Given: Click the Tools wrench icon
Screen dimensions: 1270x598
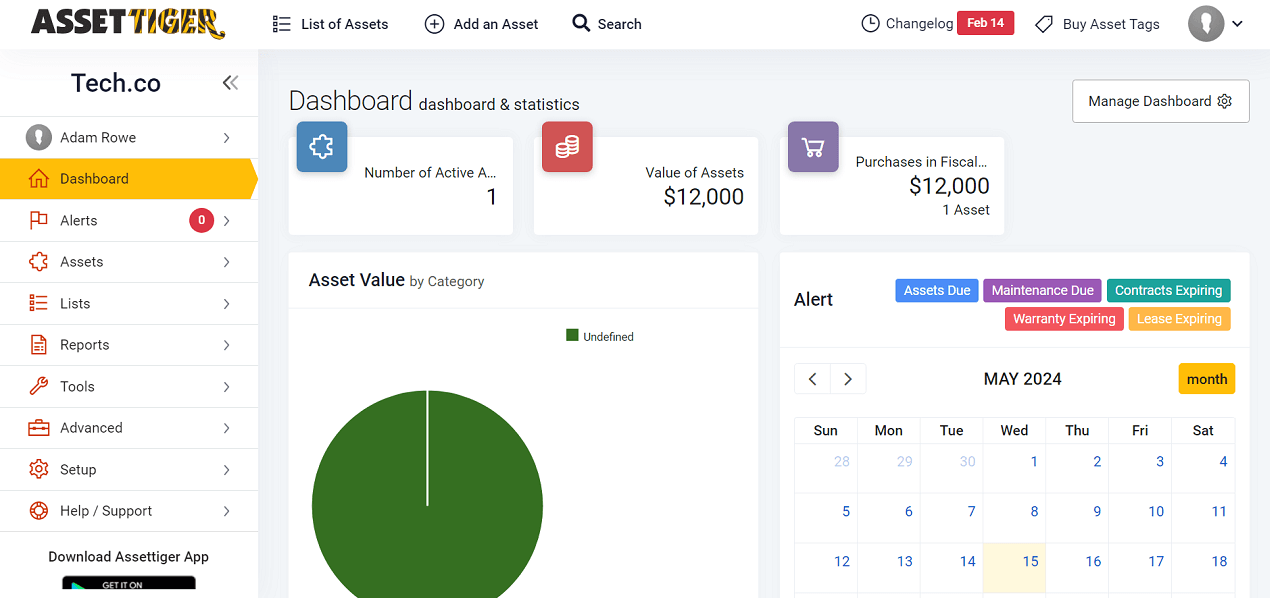Looking at the screenshot, I should coord(39,386).
